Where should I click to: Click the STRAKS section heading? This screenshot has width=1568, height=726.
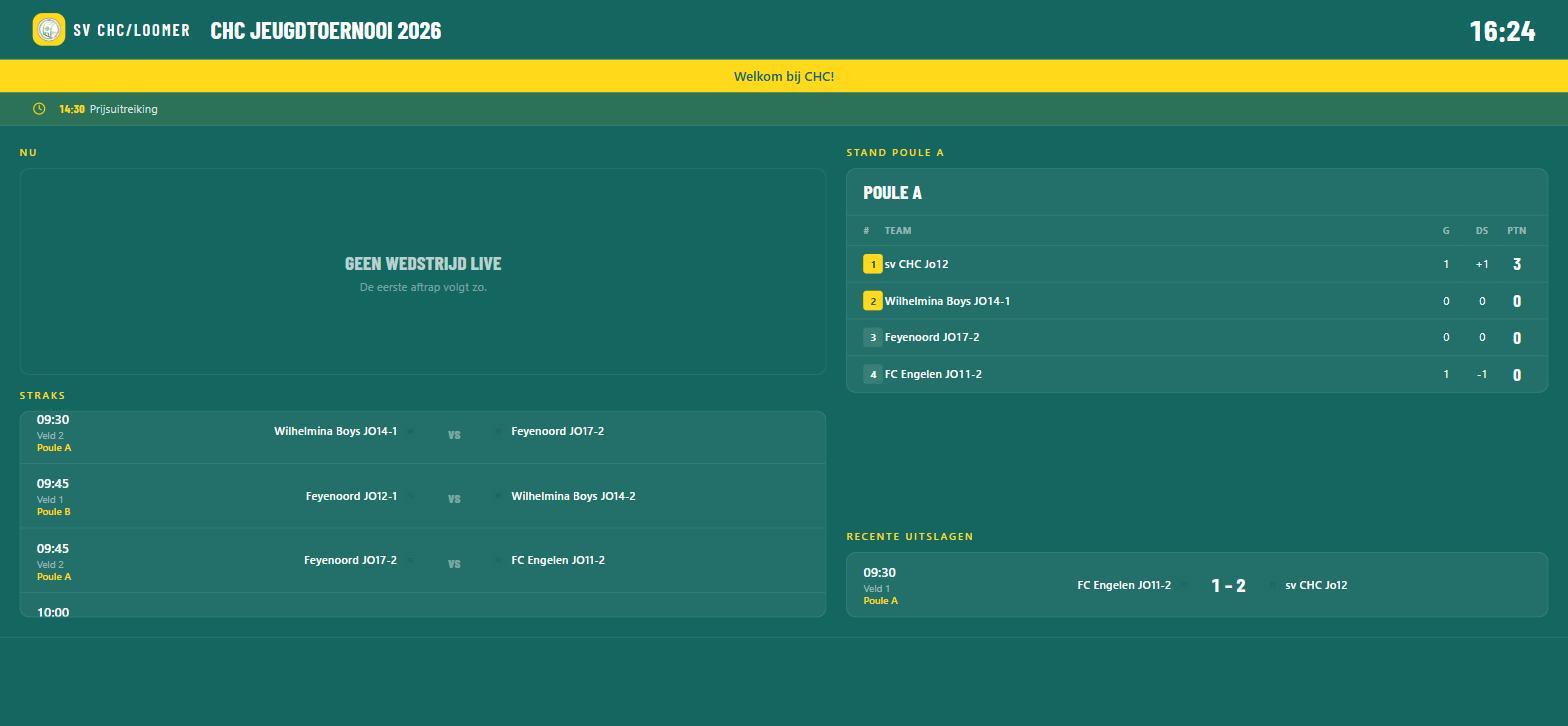tap(42, 395)
